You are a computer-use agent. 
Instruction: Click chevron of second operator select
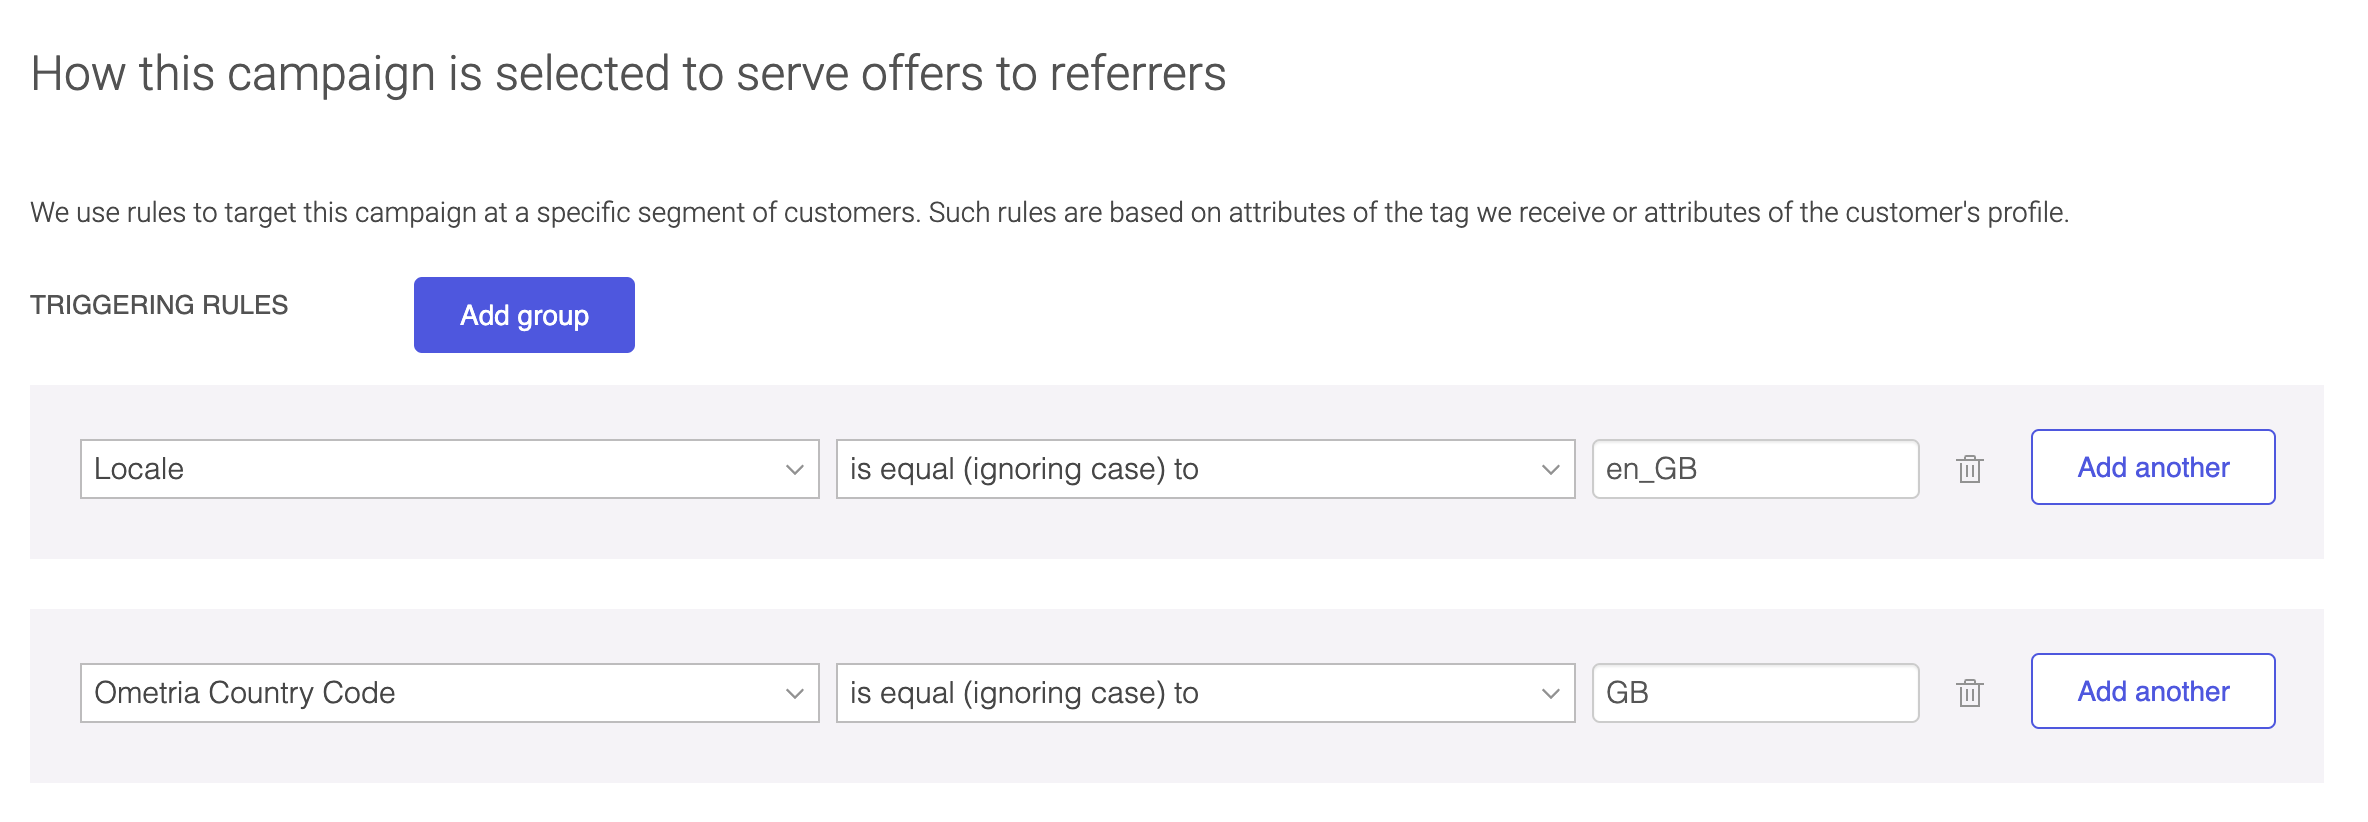(1551, 694)
